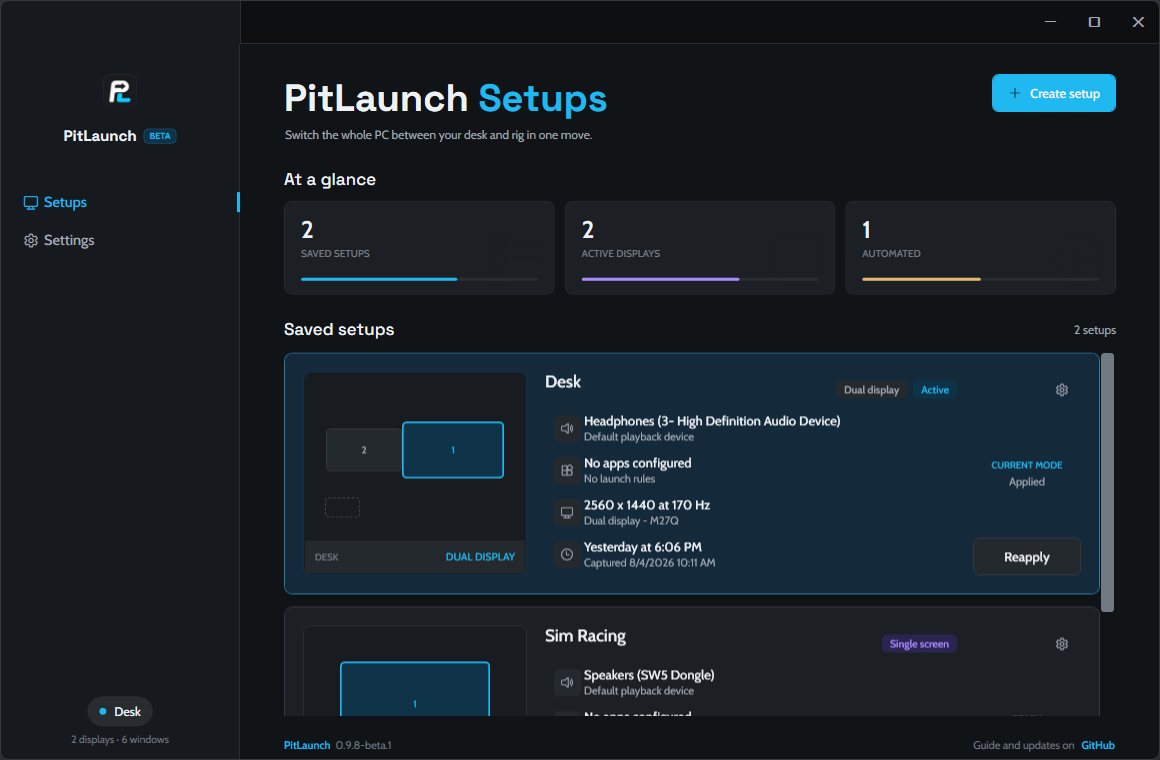Click the Desk display resolution monitor icon
The height and width of the screenshot is (760, 1160).
(567, 513)
